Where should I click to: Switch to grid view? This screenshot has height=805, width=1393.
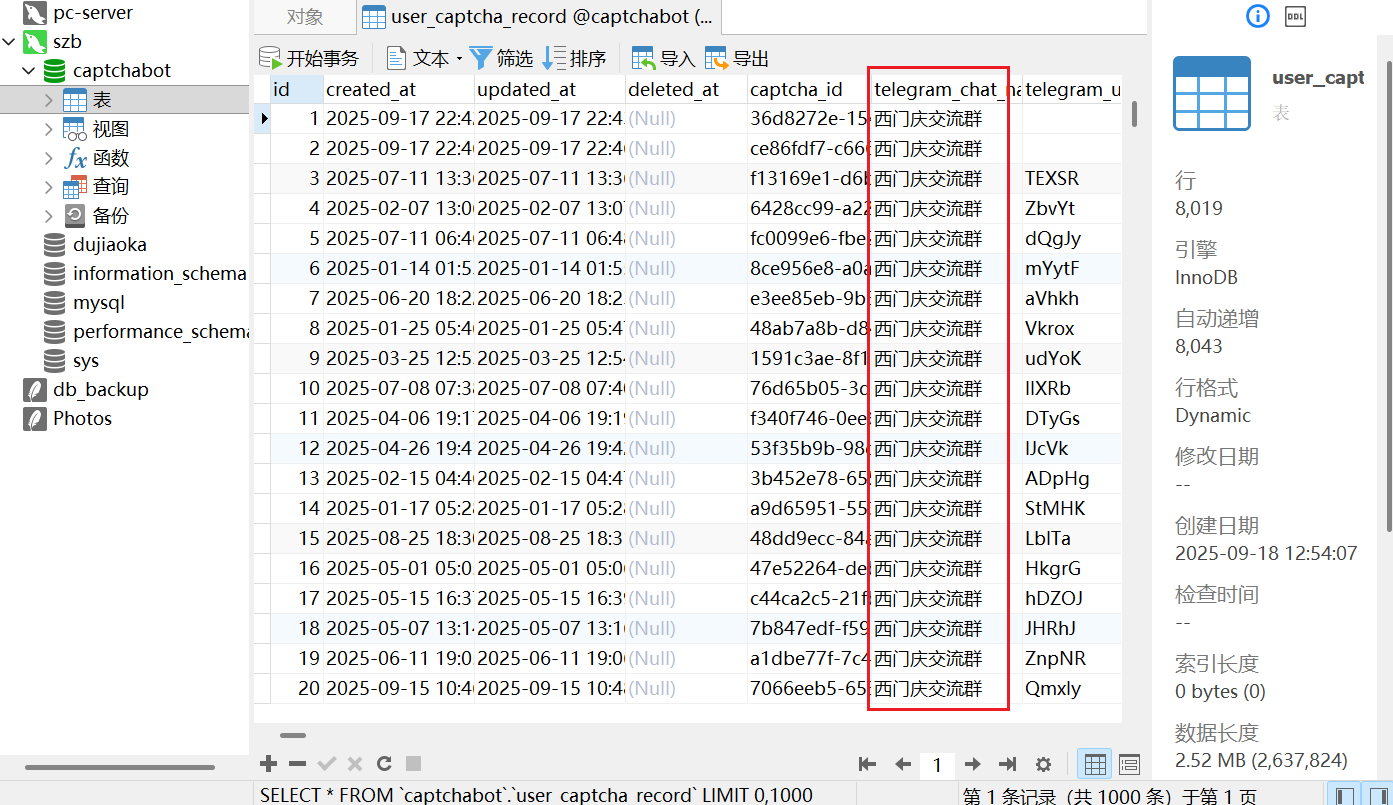click(x=1095, y=765)
